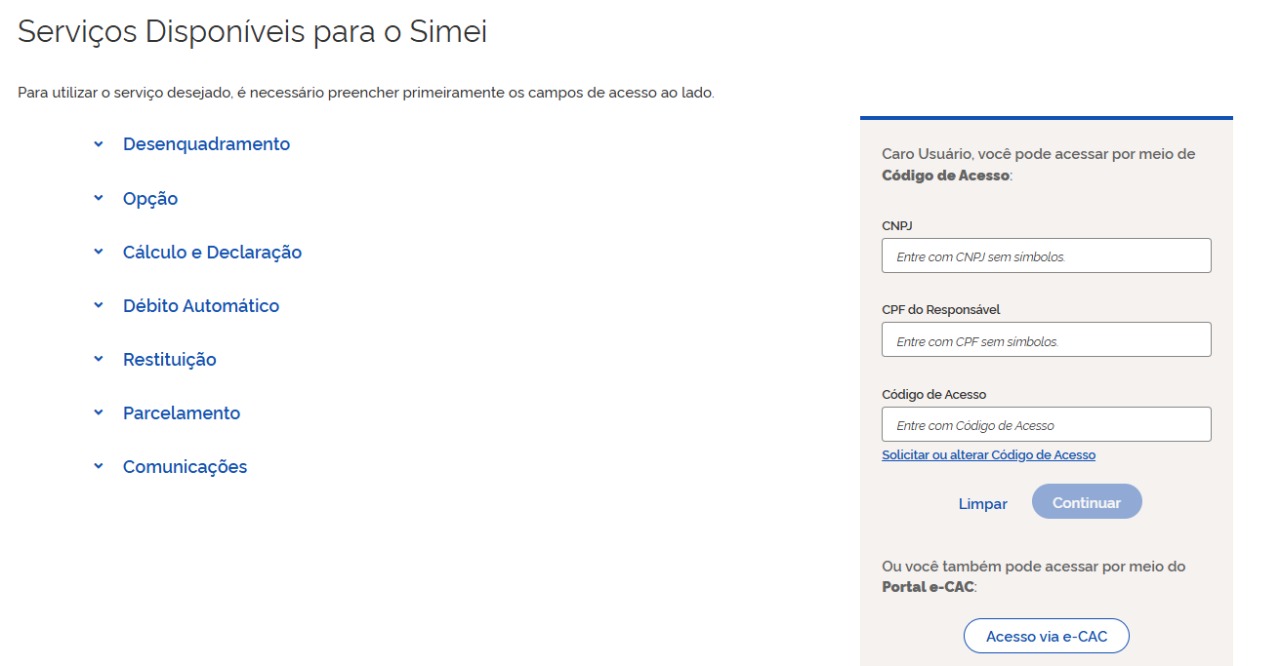Open the Parcelamento section label
This screenshot has width=1280, height=666.
pyautogui.click(x=181, y=413)
